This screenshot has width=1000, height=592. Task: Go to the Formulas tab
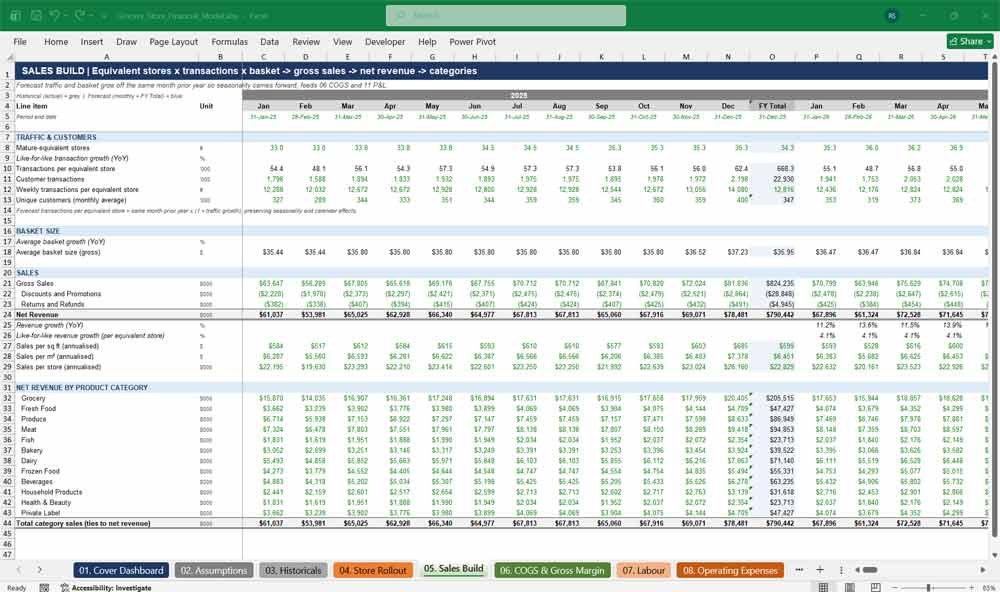pyautogui.click(x=230, y=41)
